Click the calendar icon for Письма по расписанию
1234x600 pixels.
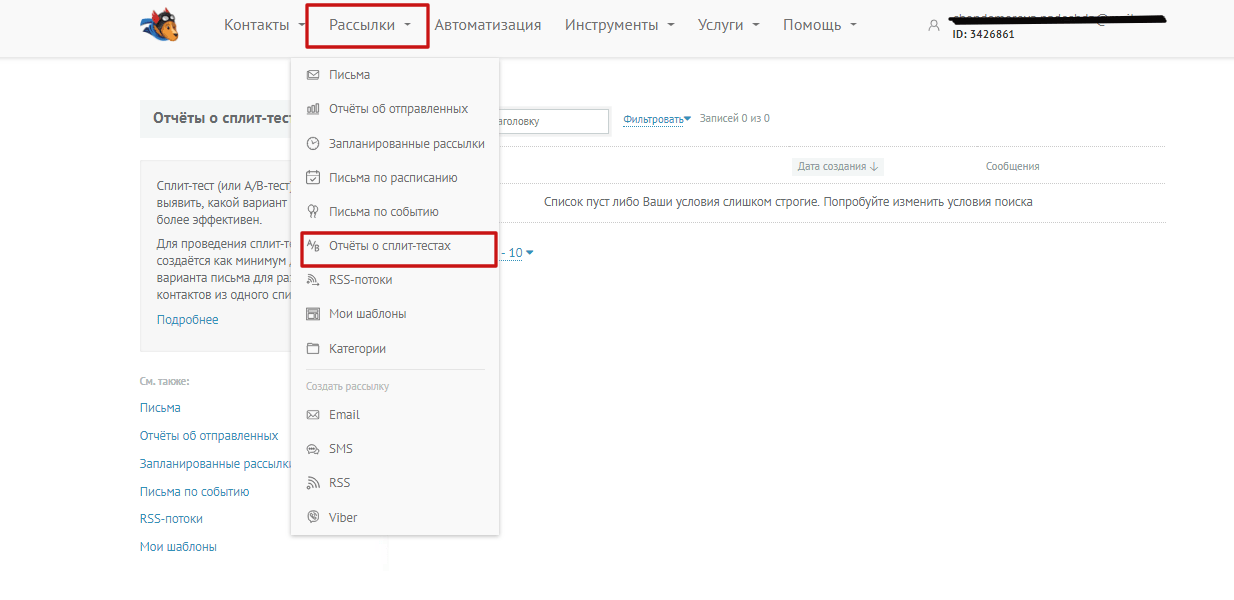pos(313,178)
